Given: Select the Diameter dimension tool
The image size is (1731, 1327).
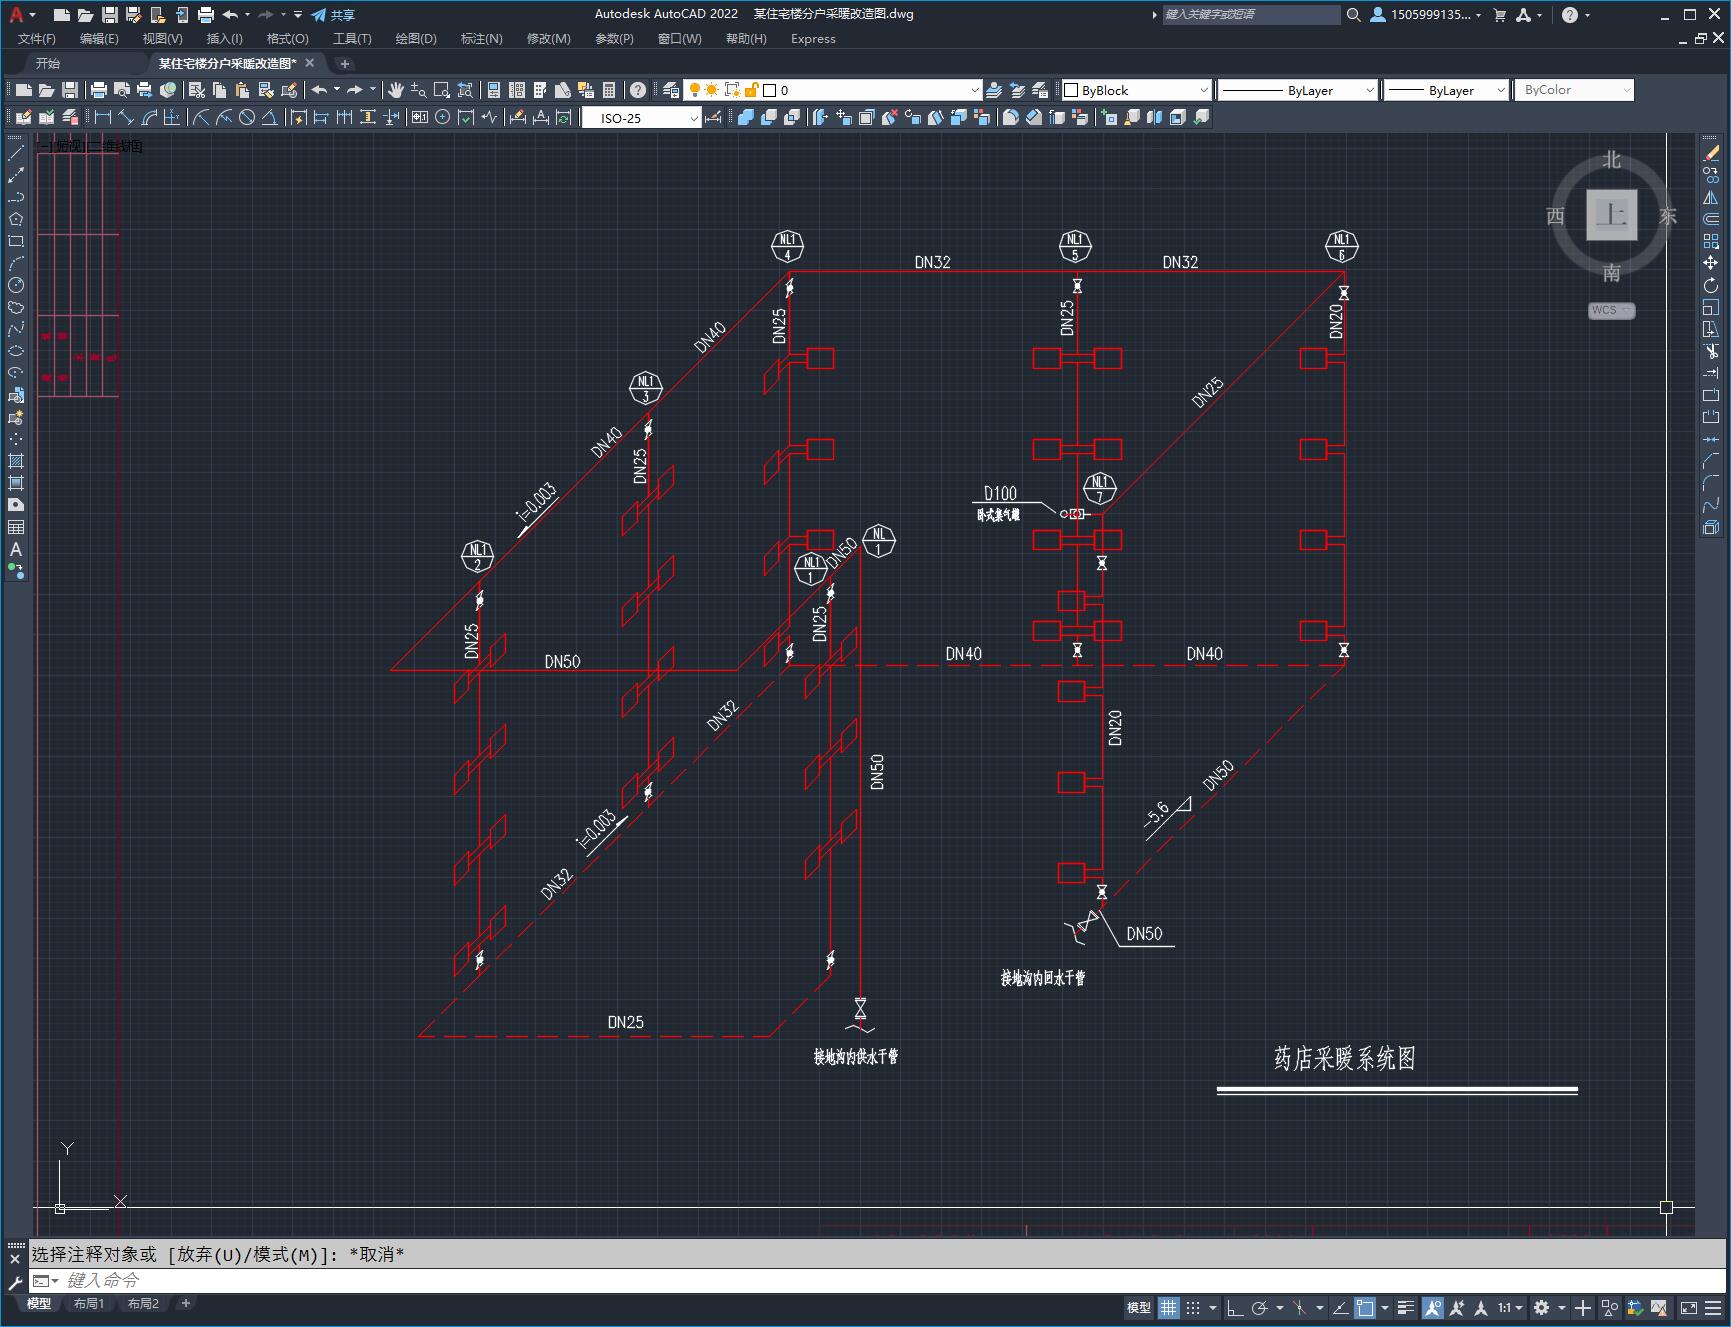Looking at the screenshot, I should point(246,118).
